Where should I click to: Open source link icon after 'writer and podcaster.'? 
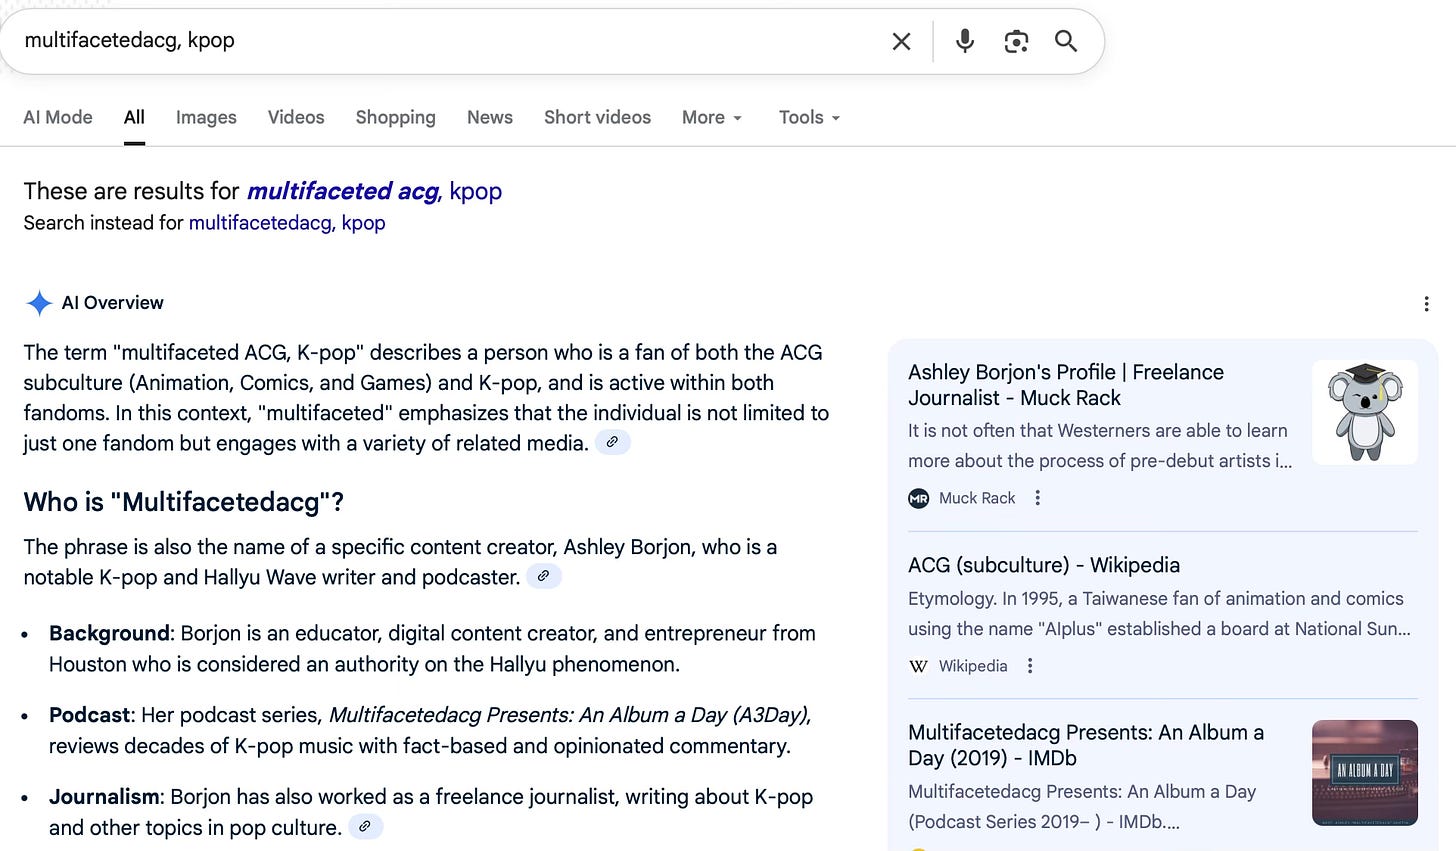click(x=544, y=576)
